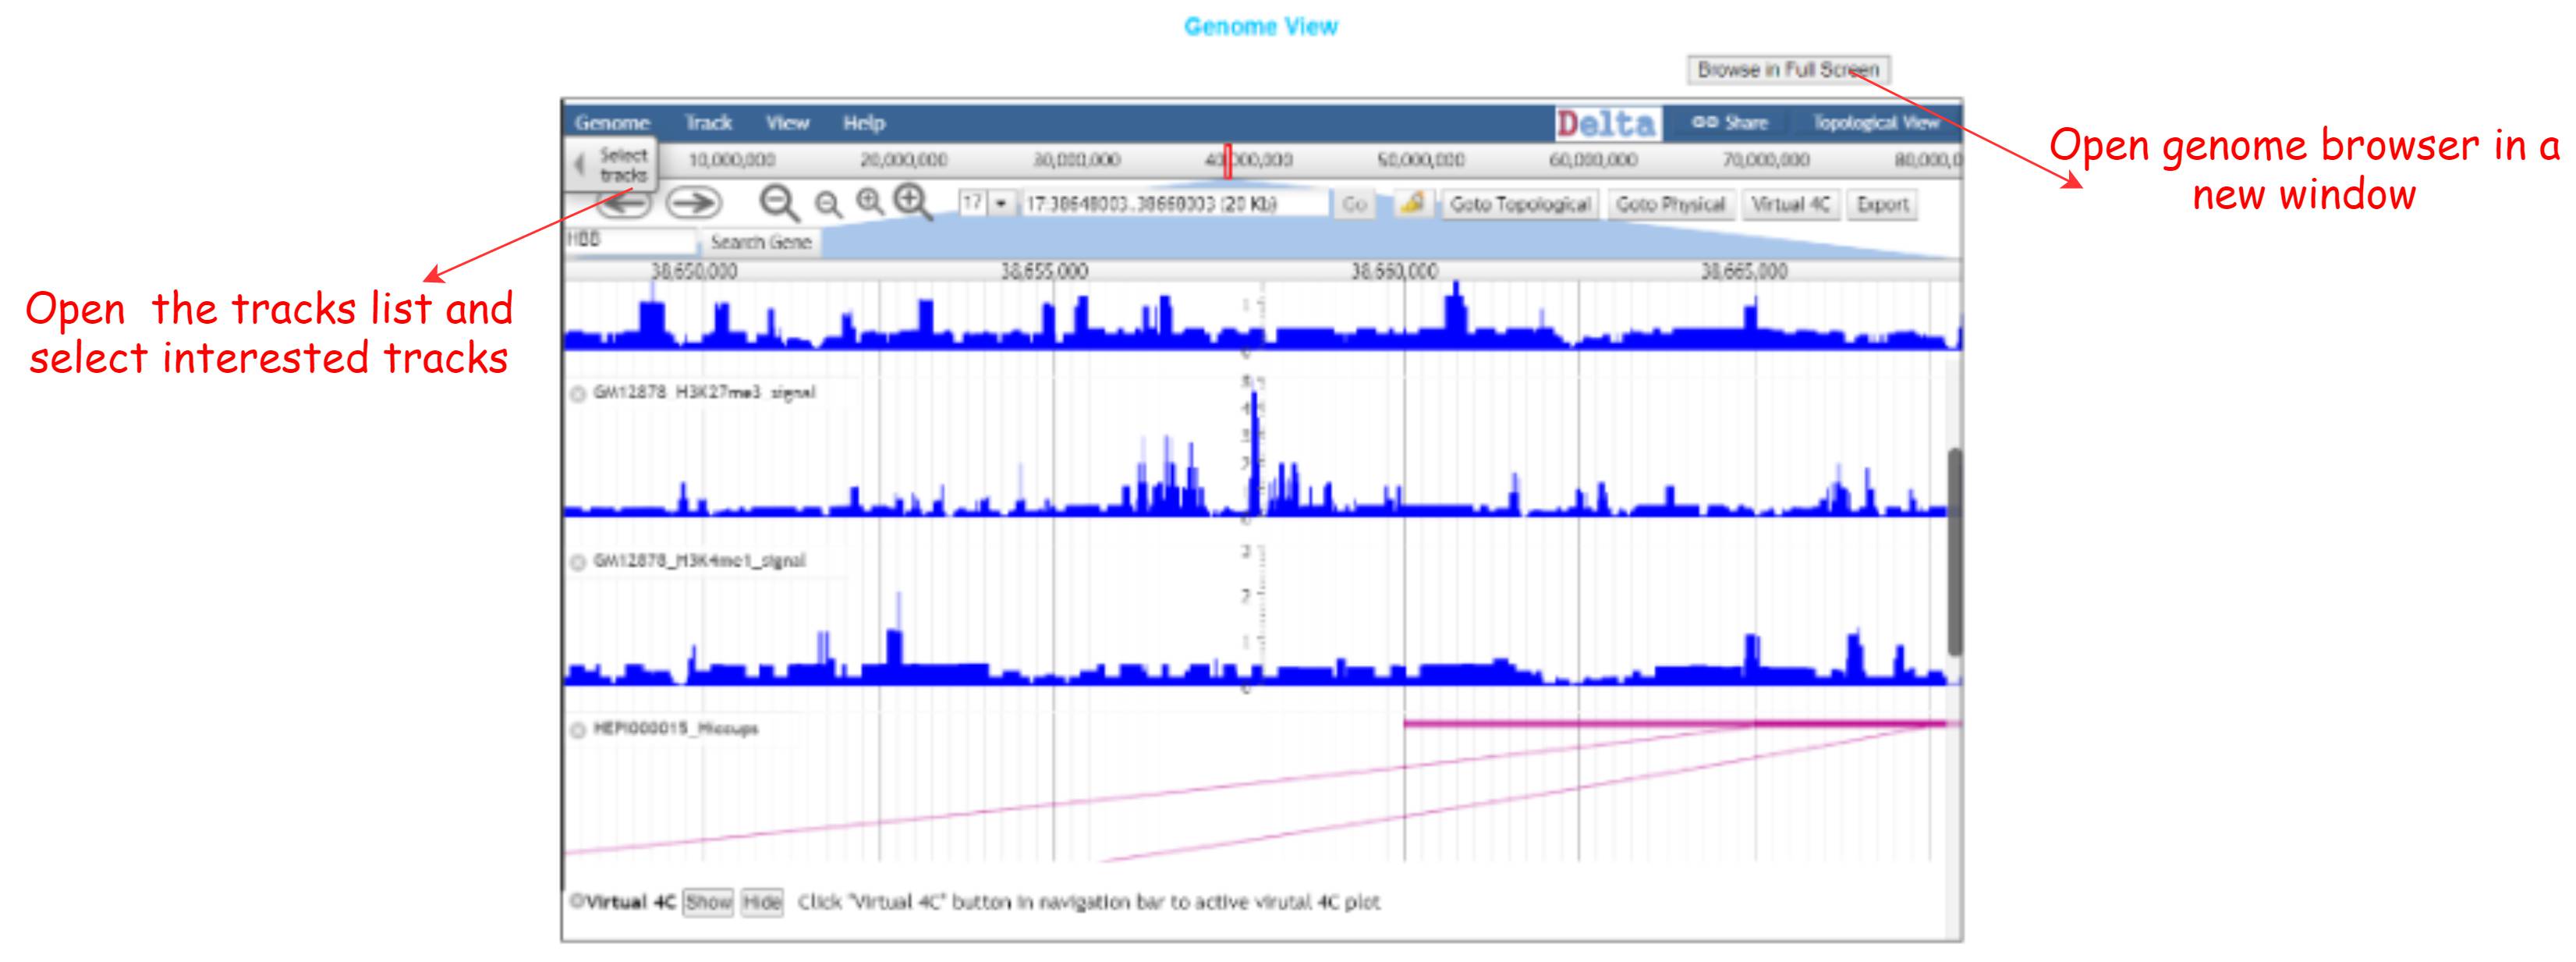Click the Virtual 4C Hide button

[x=762, y=902]
